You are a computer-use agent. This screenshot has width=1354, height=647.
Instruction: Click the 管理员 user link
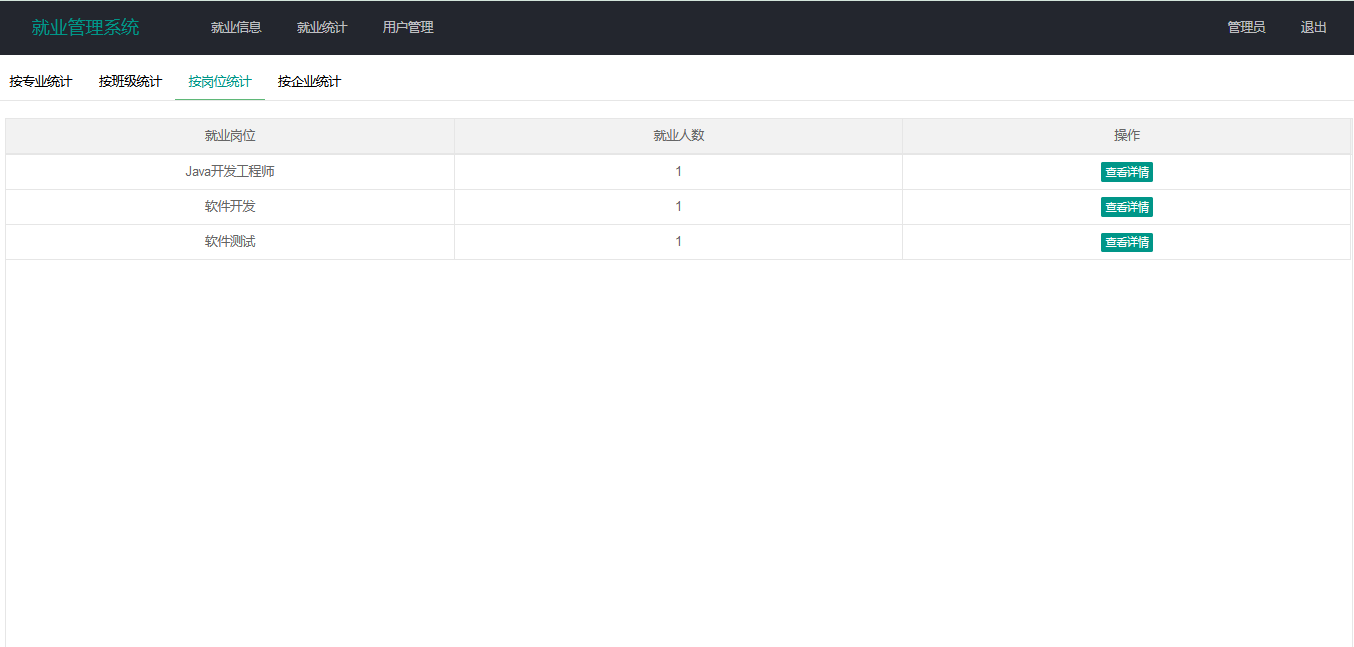[1246, 28]
